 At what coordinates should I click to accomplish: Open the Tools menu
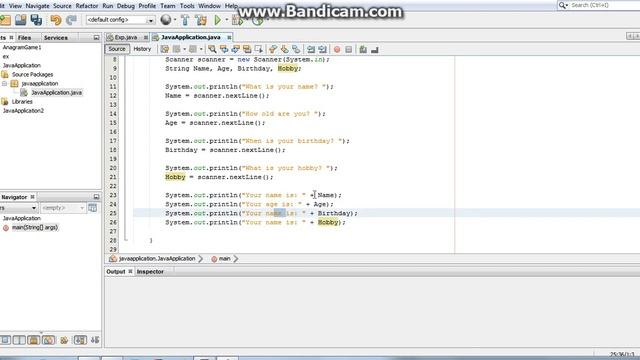click(187, 6)
